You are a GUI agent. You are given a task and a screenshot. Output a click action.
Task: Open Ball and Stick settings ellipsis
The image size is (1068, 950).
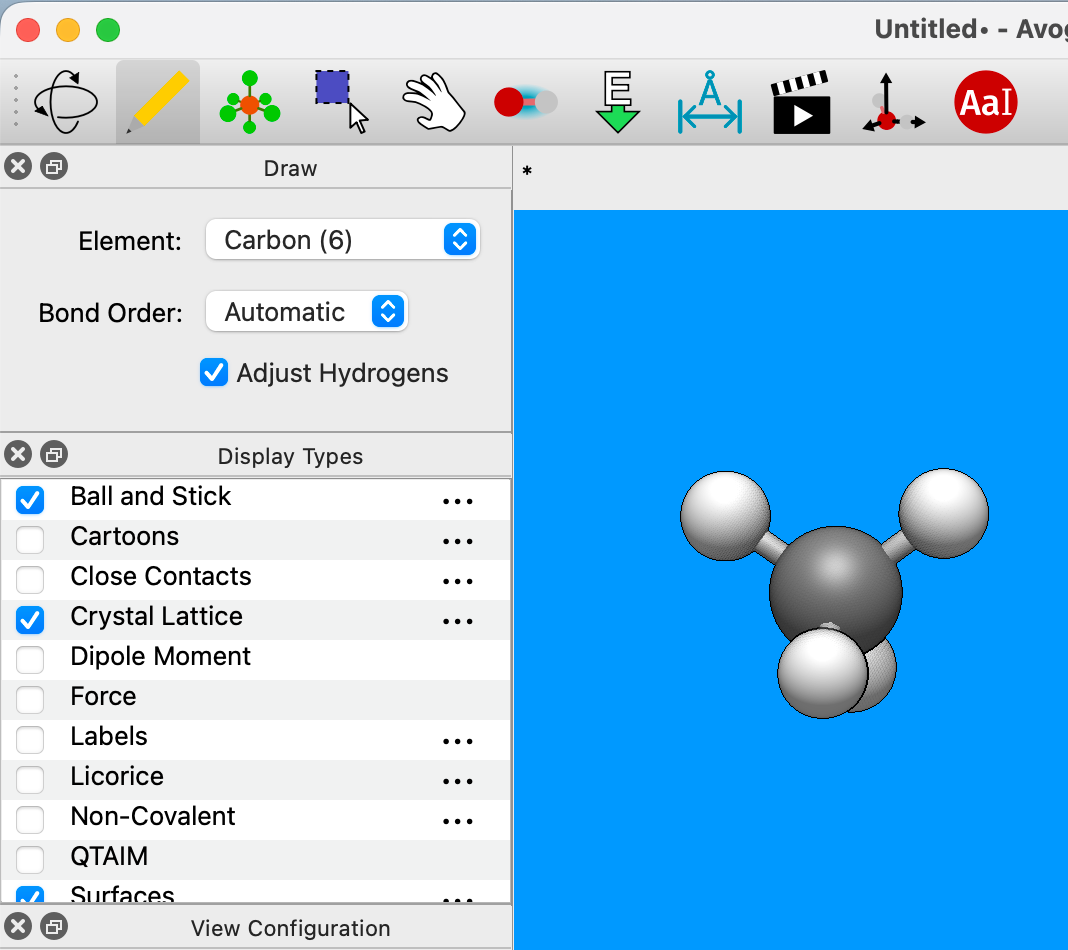tap(457, 501)
